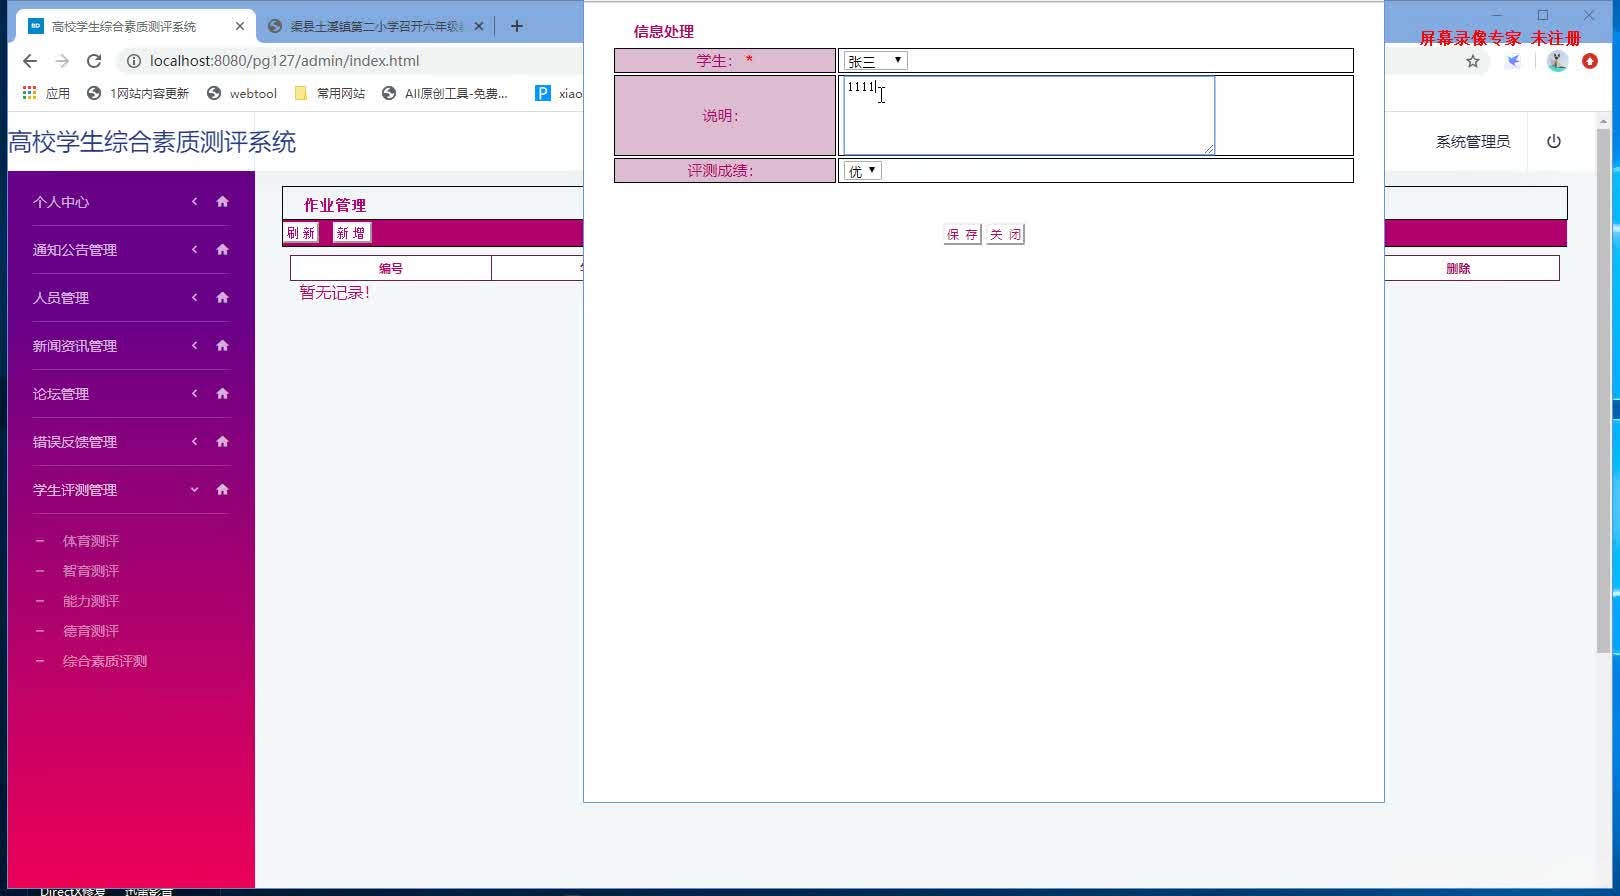Click the 信息处理 dialog heading
Image resolution: width=1620 pixels, height=896 pixels.
coord(664,31)
